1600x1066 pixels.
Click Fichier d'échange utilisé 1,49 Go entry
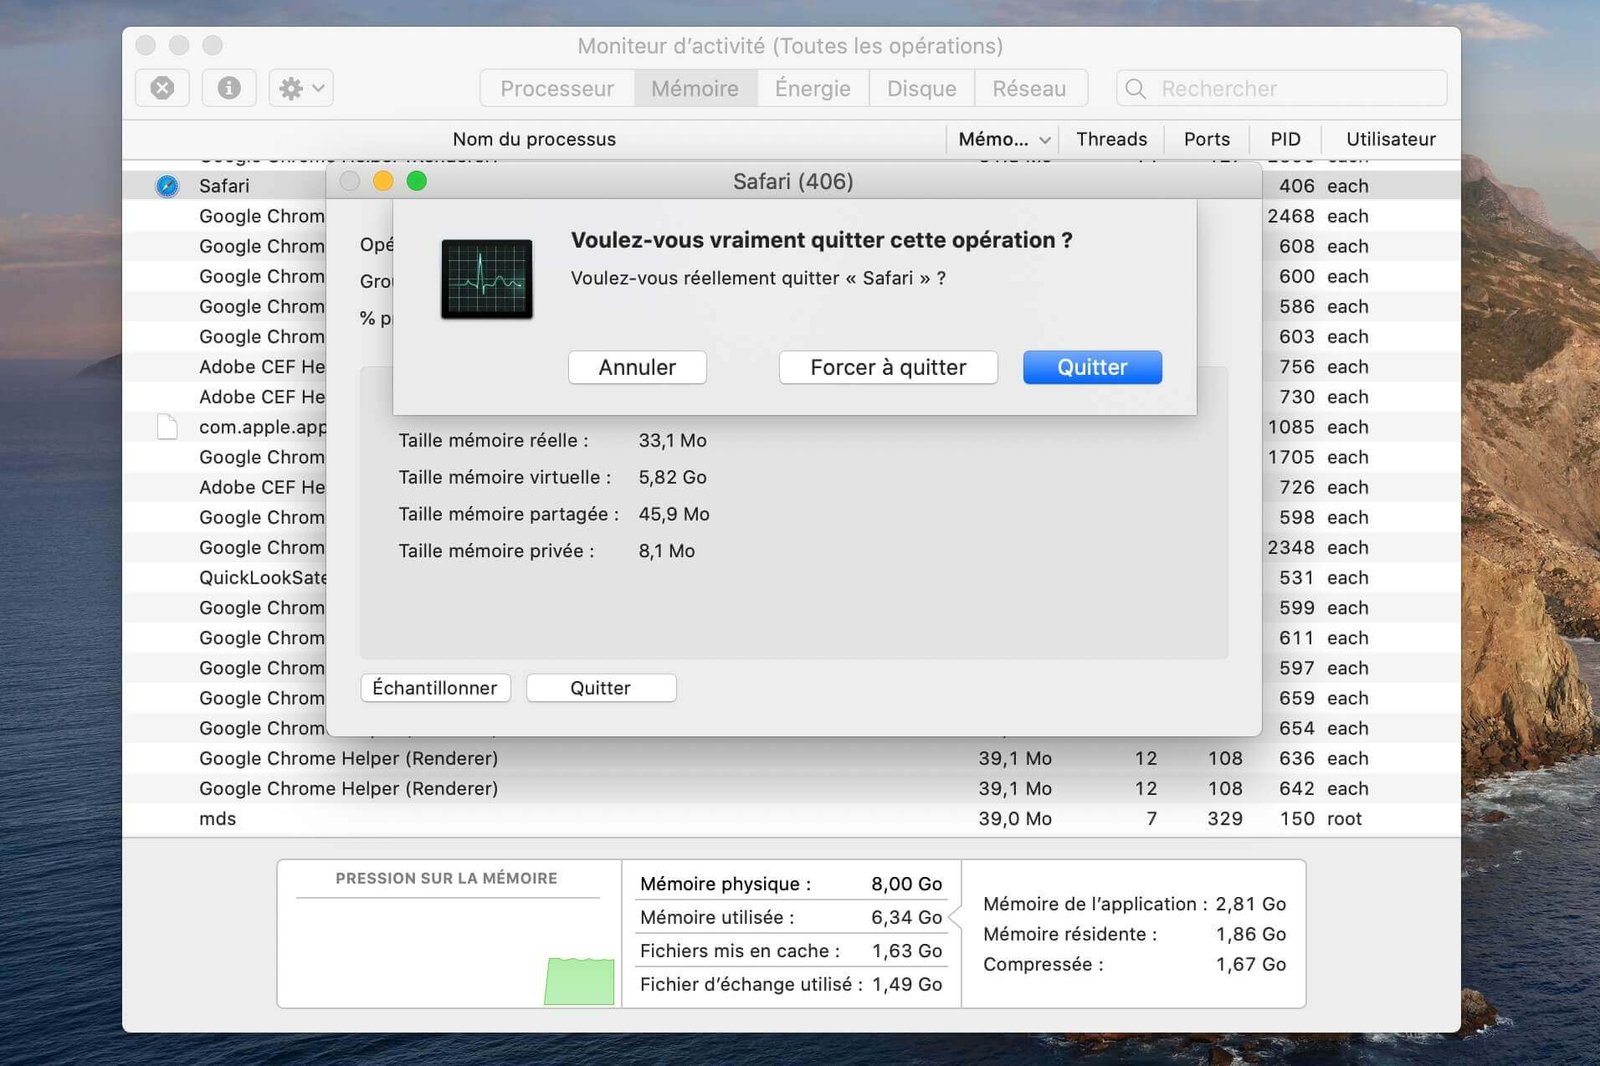pyautogui.click(x=791, y=985)
